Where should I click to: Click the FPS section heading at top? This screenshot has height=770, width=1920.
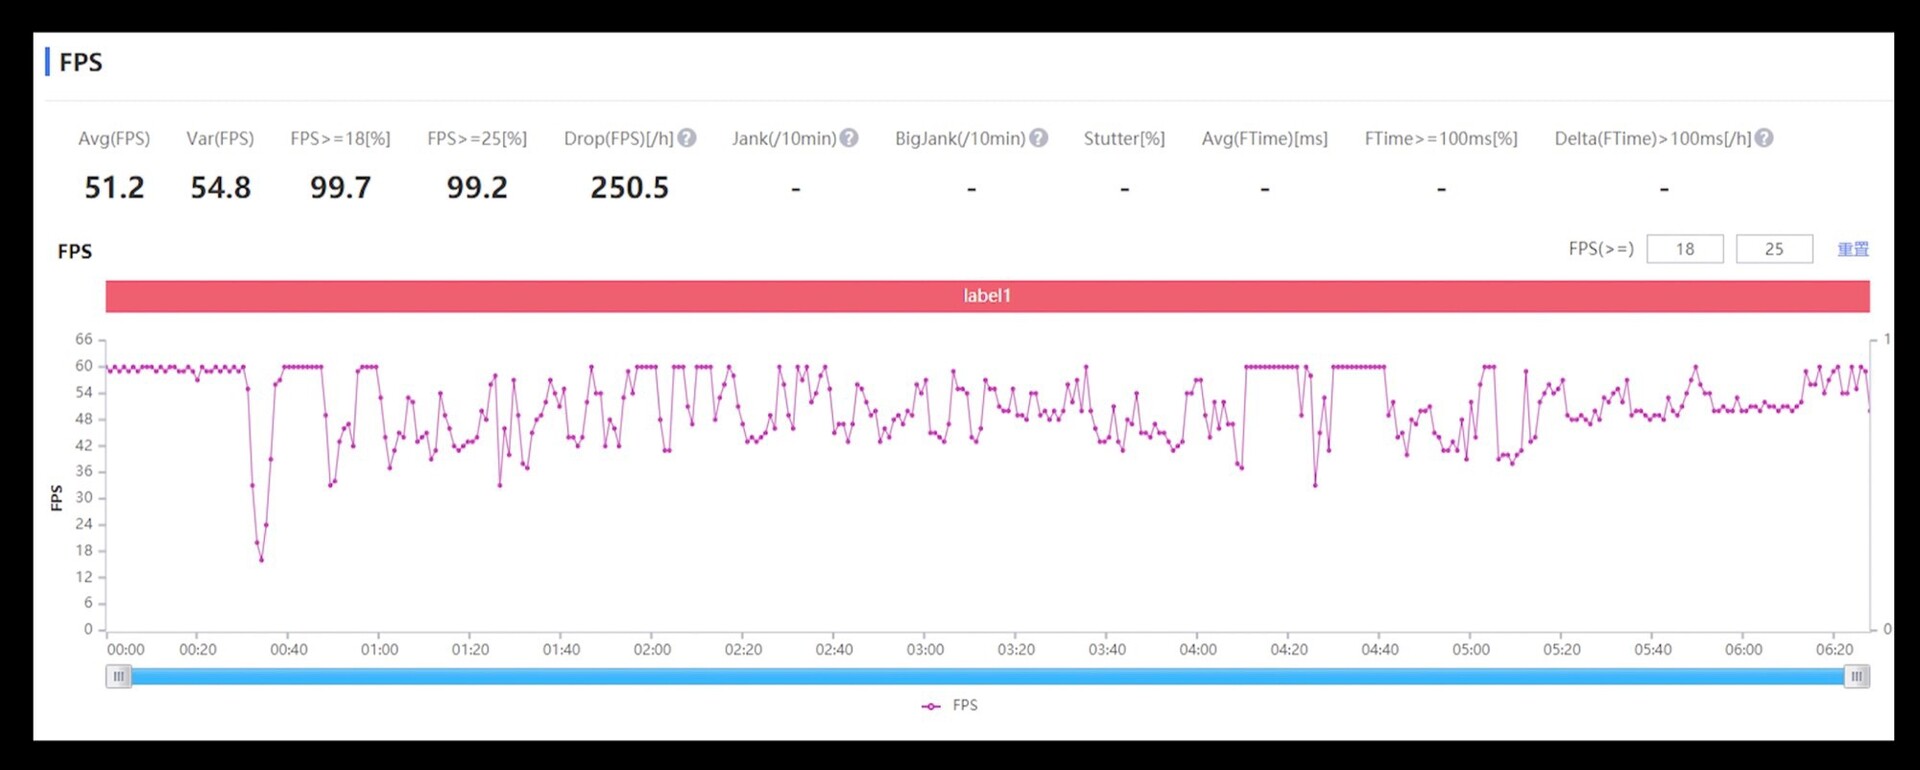click(80, 62)
